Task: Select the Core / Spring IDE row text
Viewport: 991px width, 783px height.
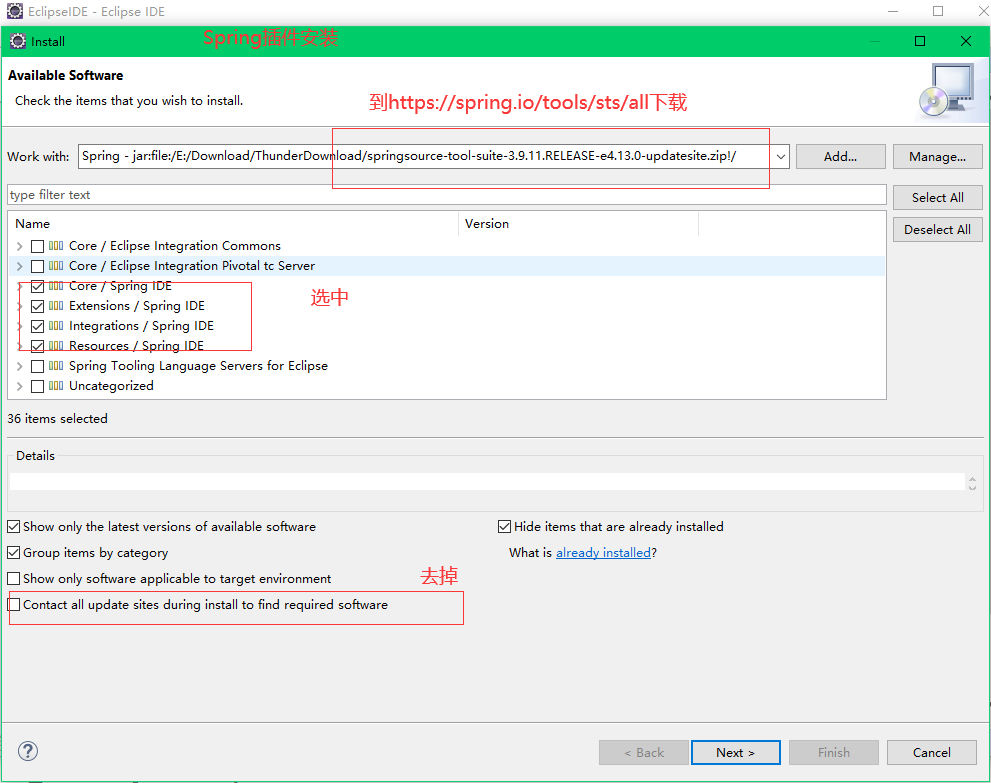Action: [x=120, y=286]
